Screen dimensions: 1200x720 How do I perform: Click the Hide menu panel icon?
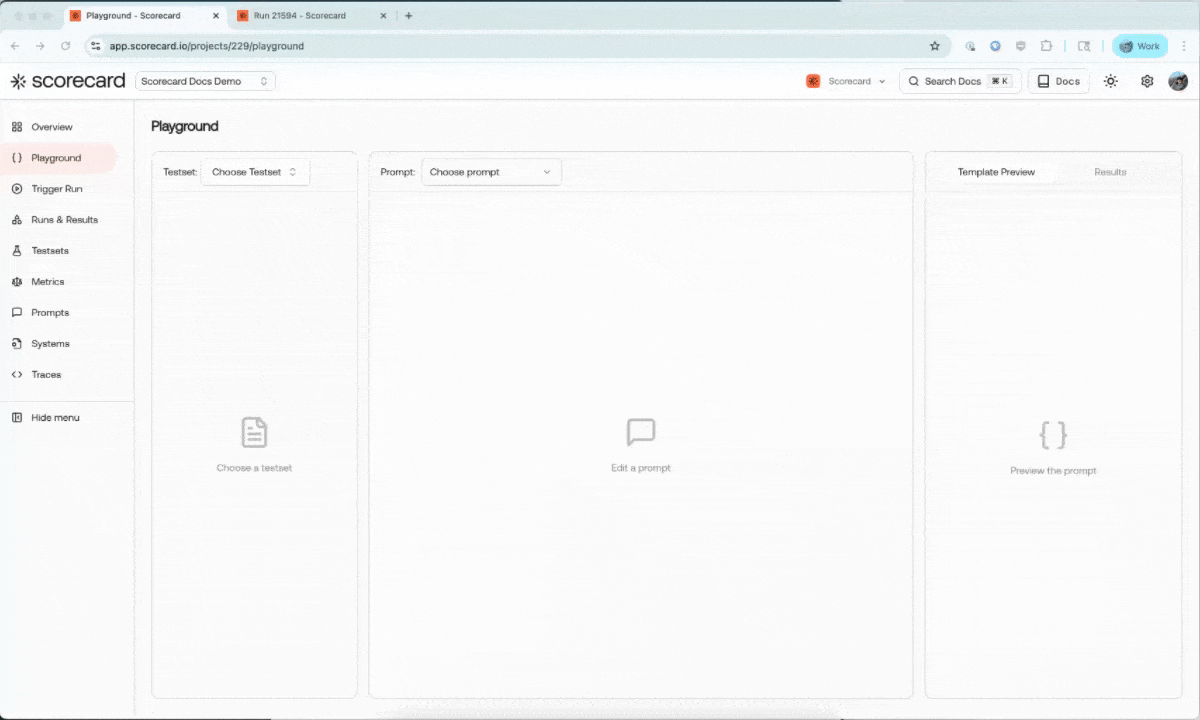click(17, 418)
